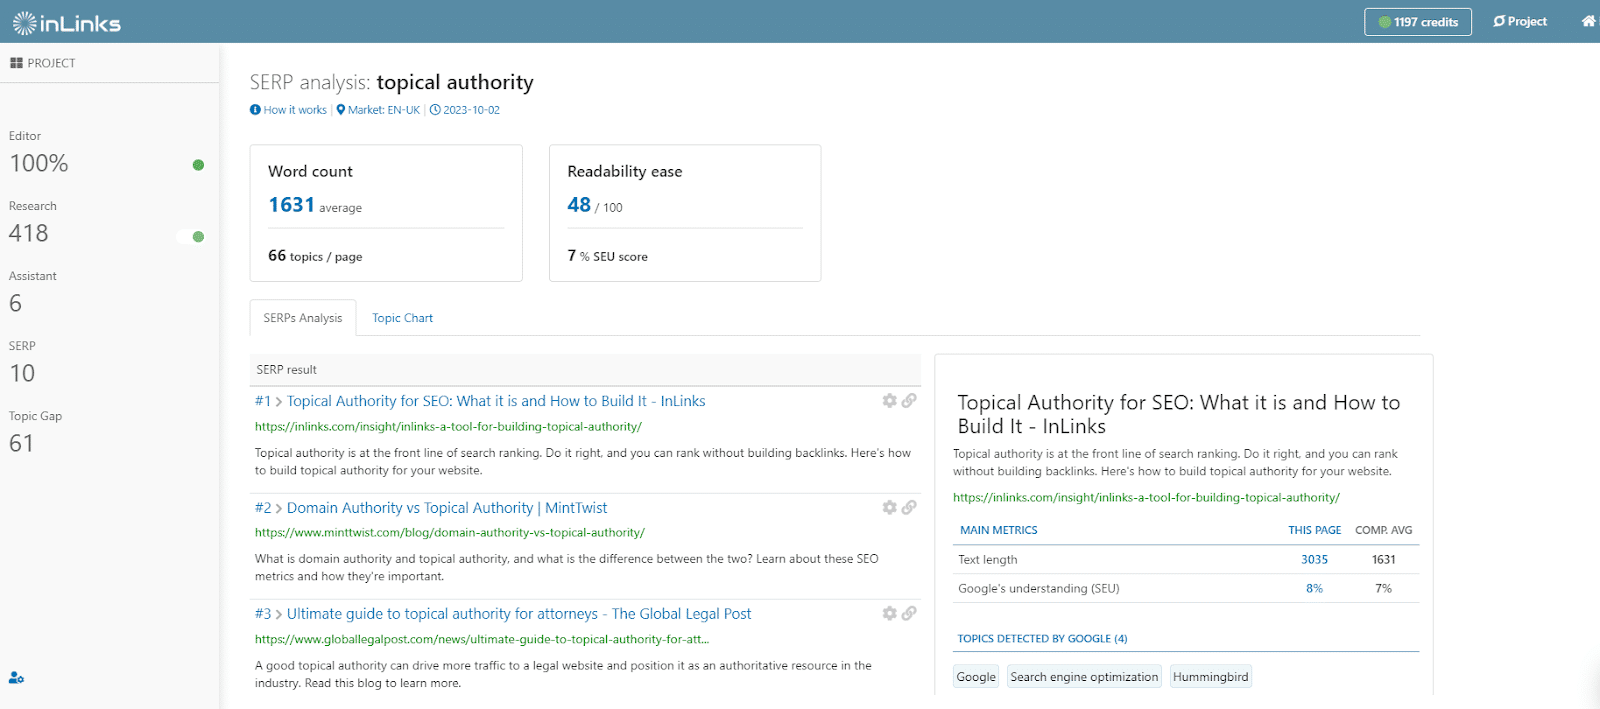The image size is (1600, 709).
Task: Open the globallegalpost.com URL
Action: coord(482,639)
